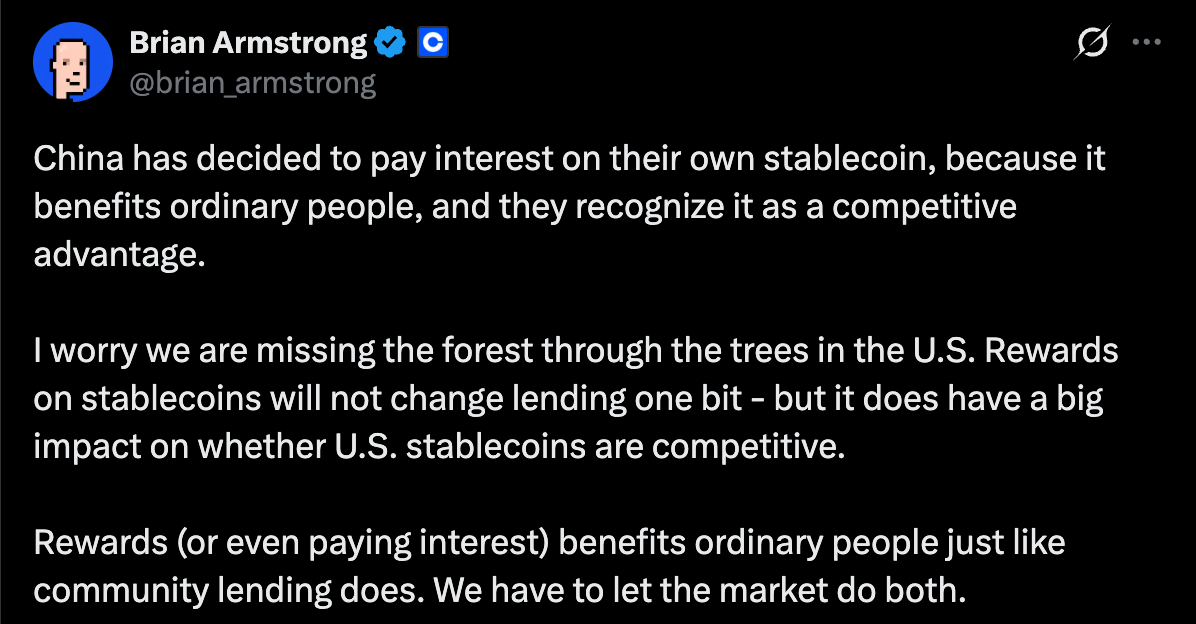Click the verification badge beside Brian Armstrong

point(390,42)
